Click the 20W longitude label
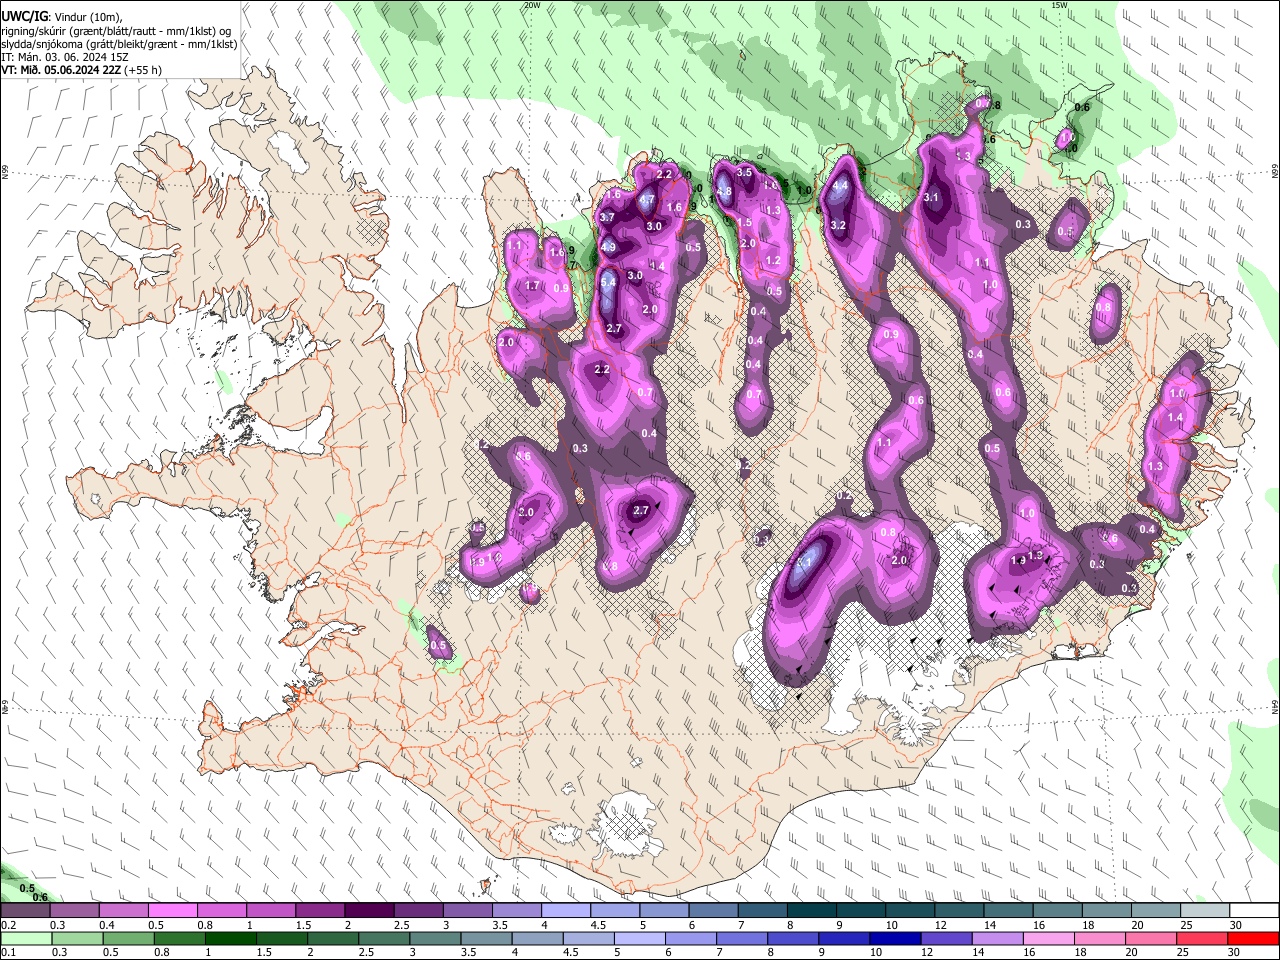Image resolution: width=1280 pixels, height=960 pixels. (x=532, y=5)
